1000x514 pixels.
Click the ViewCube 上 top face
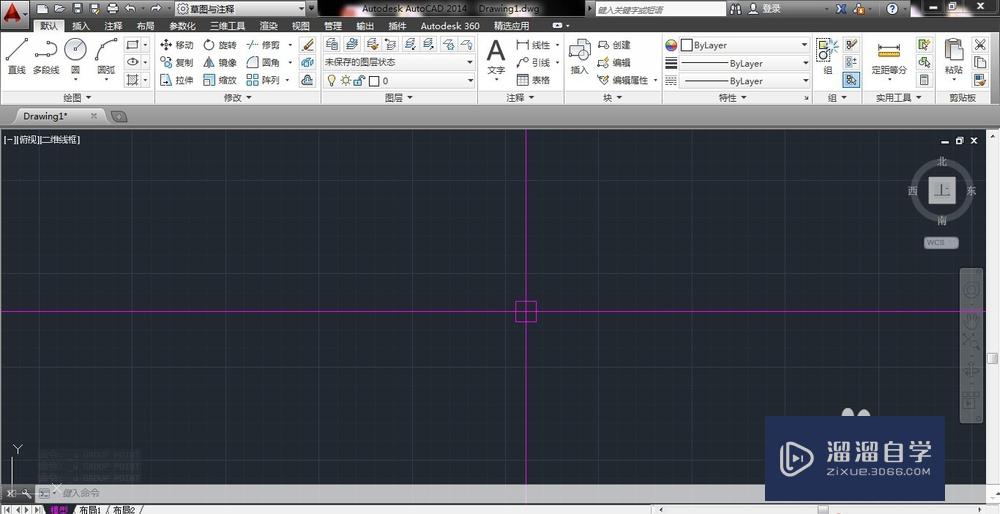(942, 190)
